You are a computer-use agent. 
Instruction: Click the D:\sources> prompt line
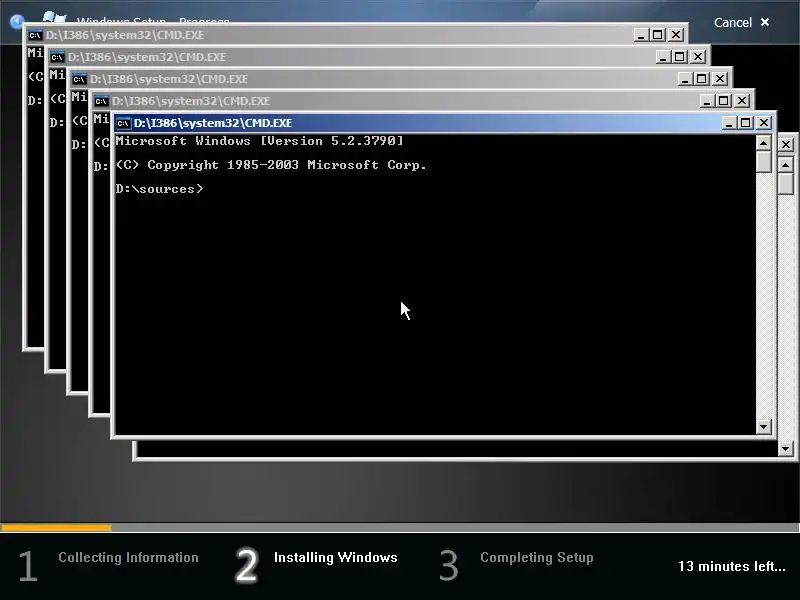point(159,189)
